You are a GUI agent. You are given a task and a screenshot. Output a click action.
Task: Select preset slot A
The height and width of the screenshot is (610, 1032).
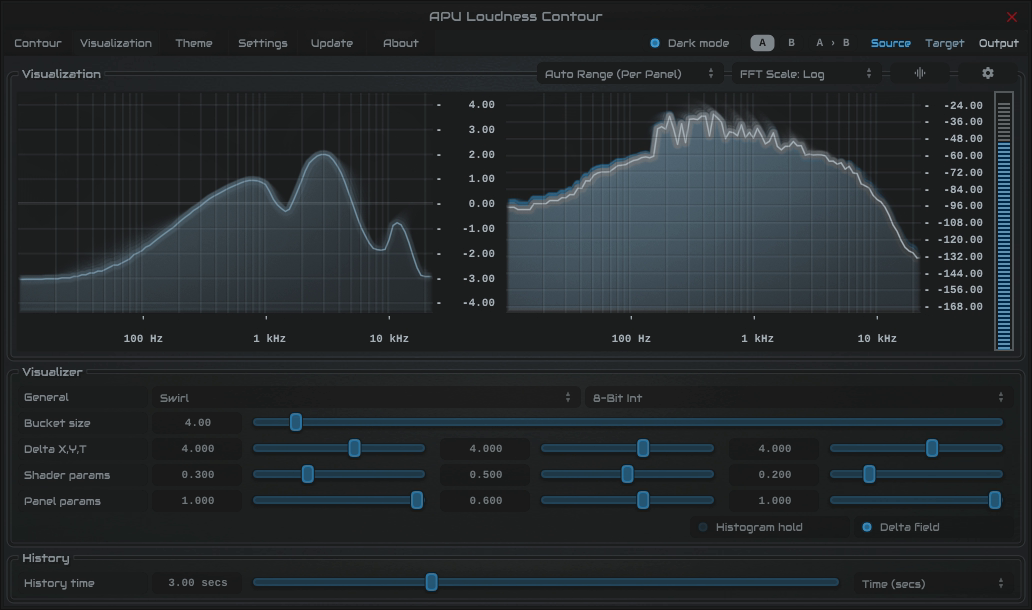tap(762, 43)
